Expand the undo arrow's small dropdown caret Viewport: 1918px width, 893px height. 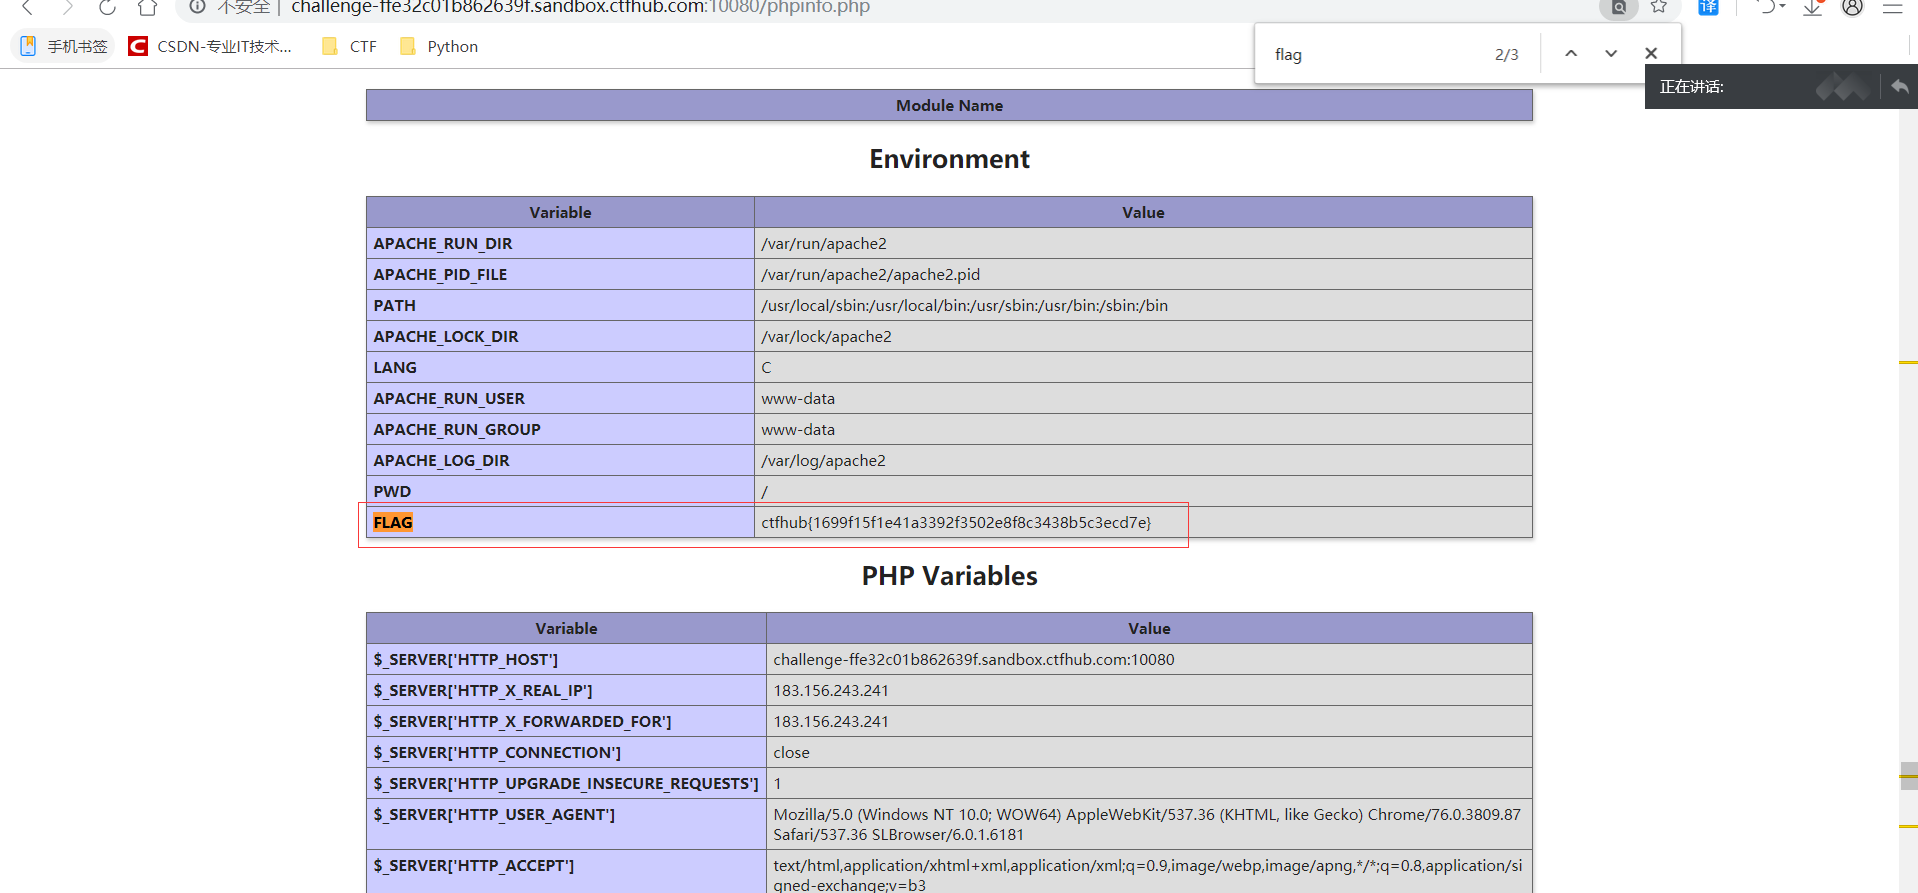click(1782, 7)
